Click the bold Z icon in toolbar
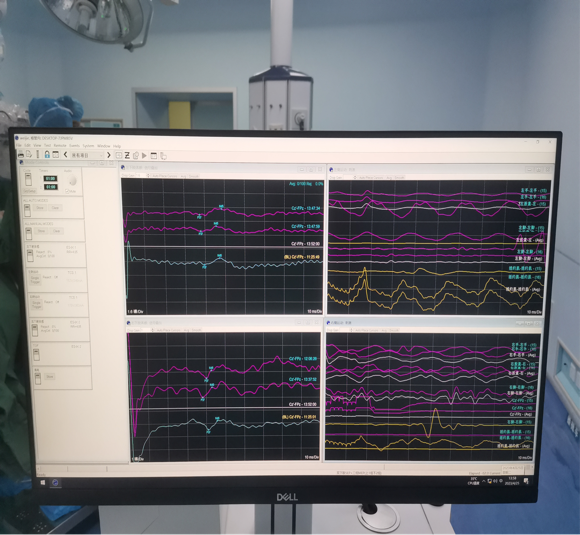580x535 pixels. pos(127,155)
